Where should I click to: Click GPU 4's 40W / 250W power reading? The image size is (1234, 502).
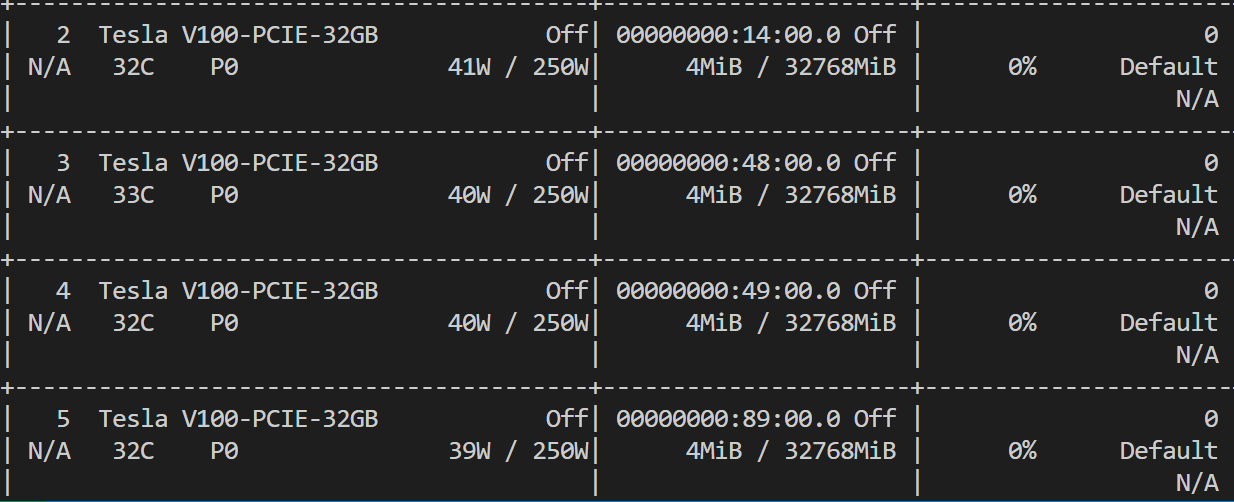[518, 323]
